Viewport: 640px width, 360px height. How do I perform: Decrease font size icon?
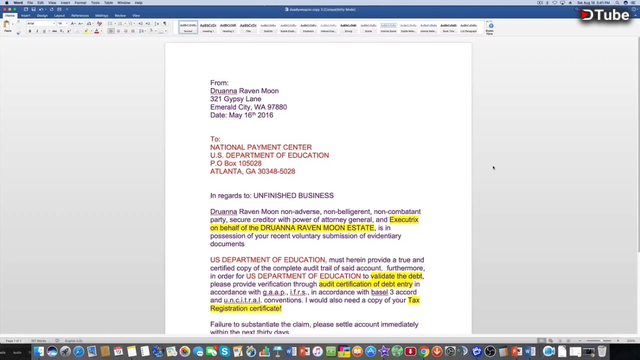pyautogui.click(x=80, y=23)
